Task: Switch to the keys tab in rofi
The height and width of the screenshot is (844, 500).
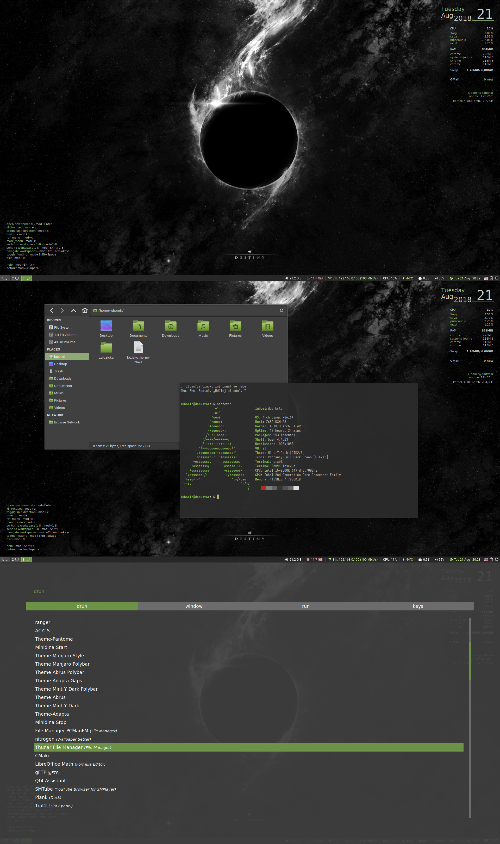Action: (418, 606)
